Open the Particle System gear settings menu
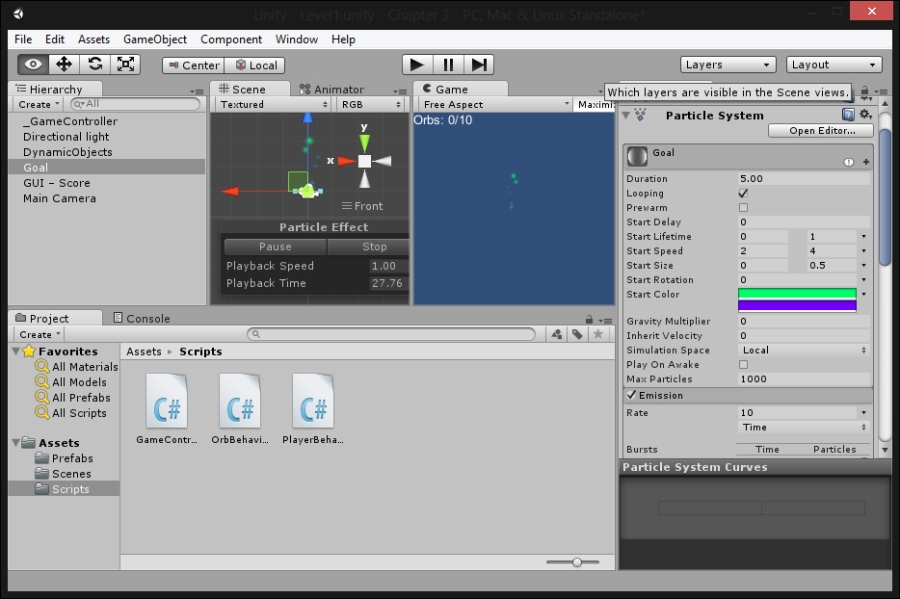Viewport: 900px width, 599px height. [865, 115]
